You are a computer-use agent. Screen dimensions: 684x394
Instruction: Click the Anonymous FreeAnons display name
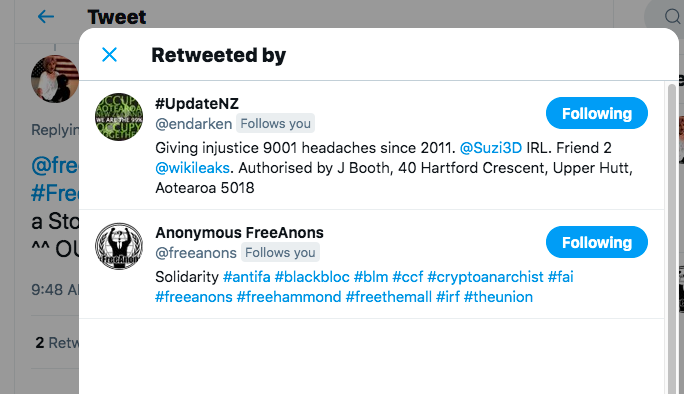[239, 233]
